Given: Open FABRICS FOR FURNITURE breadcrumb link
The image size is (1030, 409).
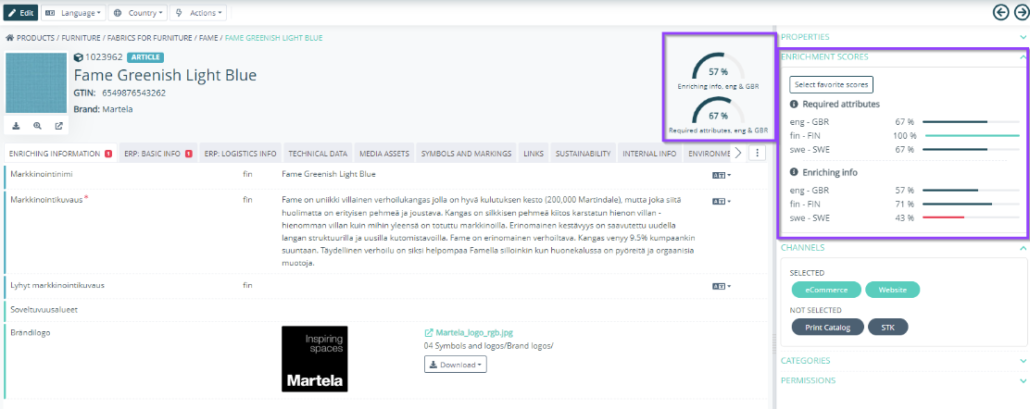Looking at the screenshot, I should pos(149,38).
